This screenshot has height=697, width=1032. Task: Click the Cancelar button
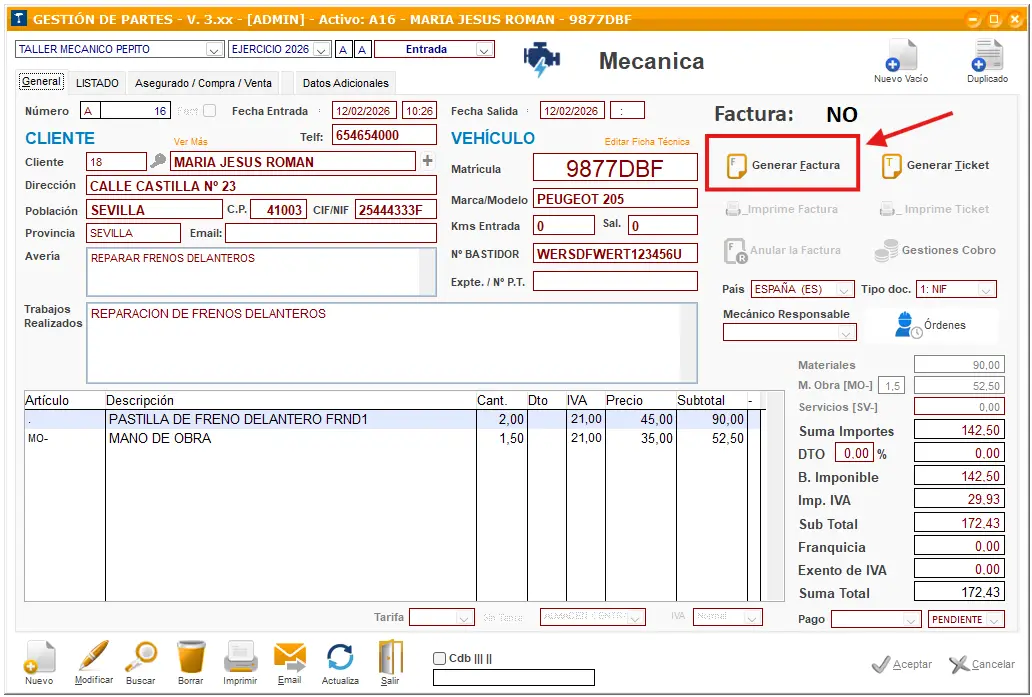click(x=982, y=664)
